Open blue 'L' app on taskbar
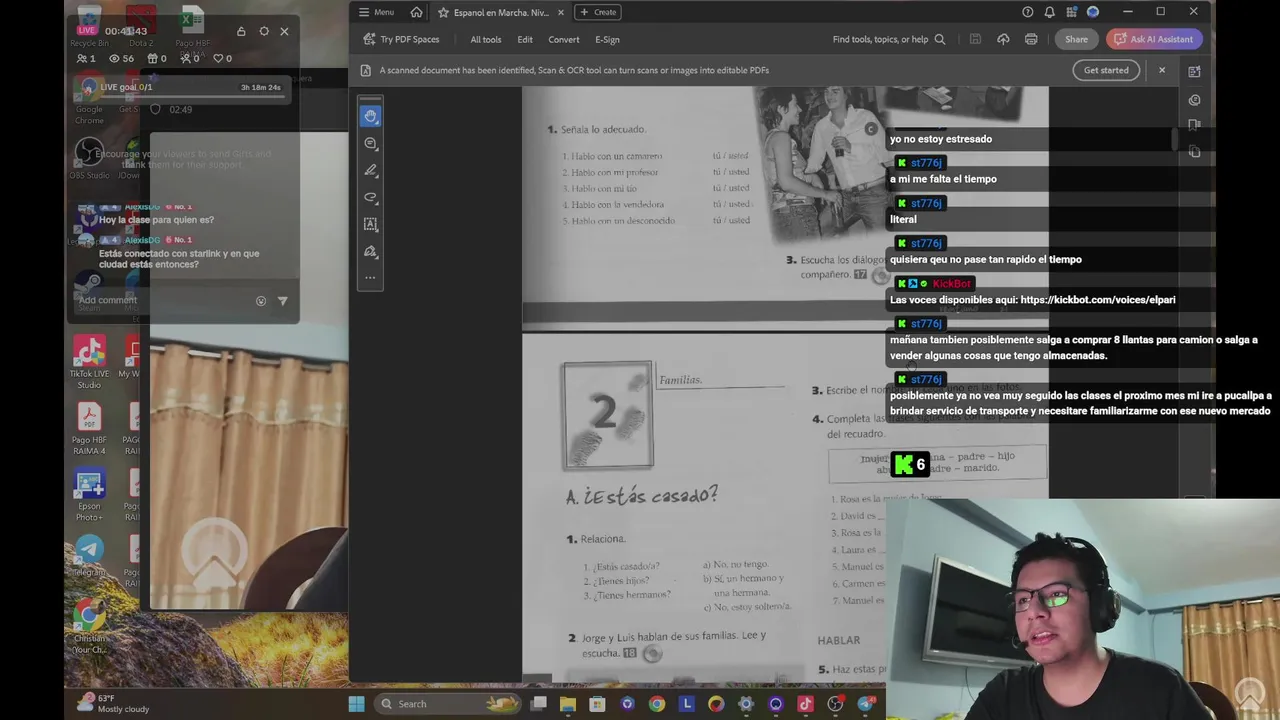 click(686, 704)
